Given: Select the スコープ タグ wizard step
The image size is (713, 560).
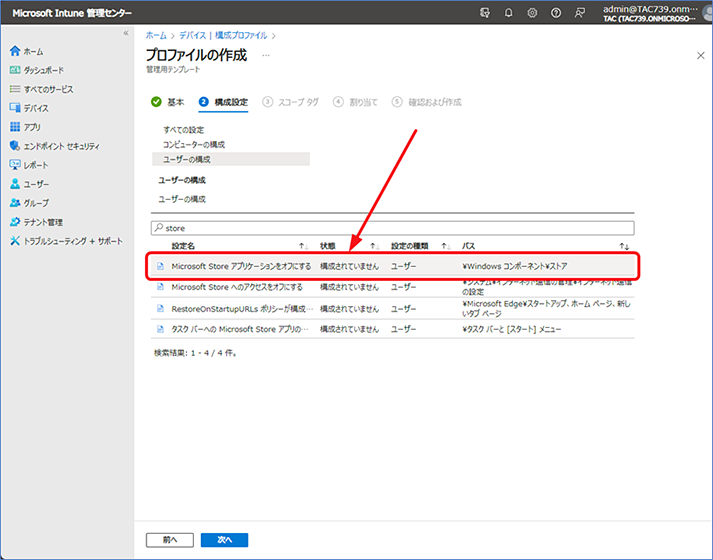Looking at the screenshot, I should tap(291, 102).
